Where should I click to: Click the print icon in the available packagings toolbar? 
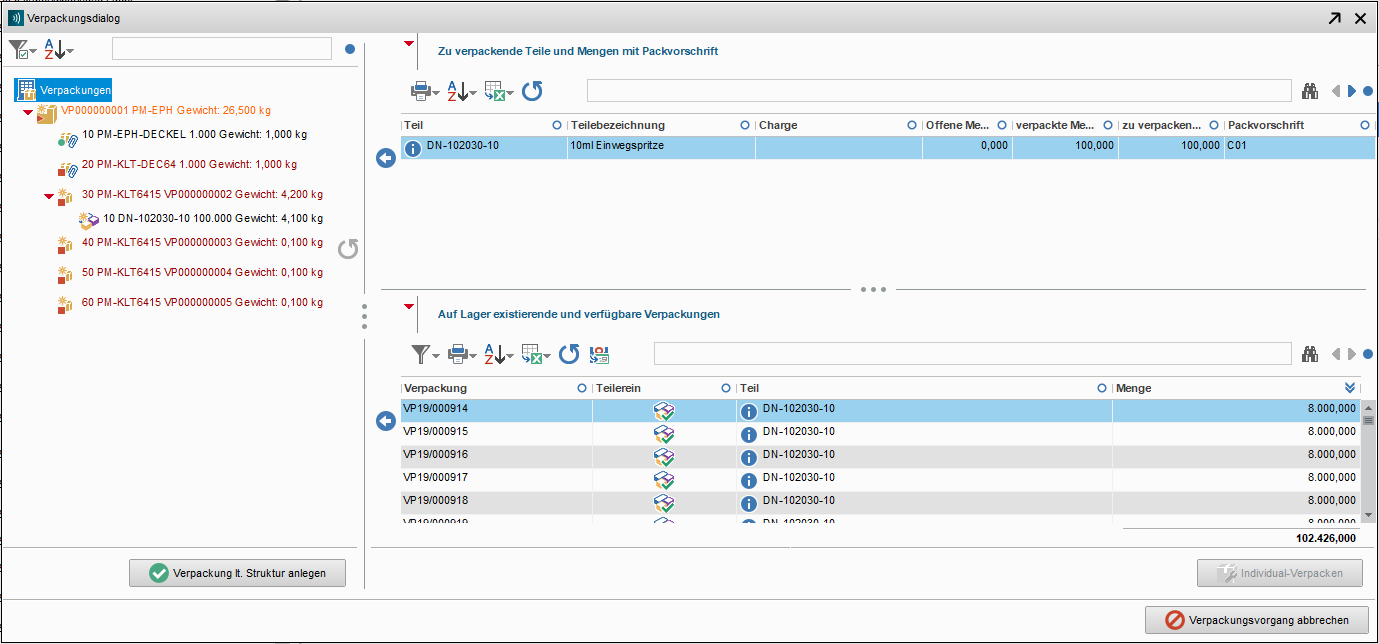461,353
